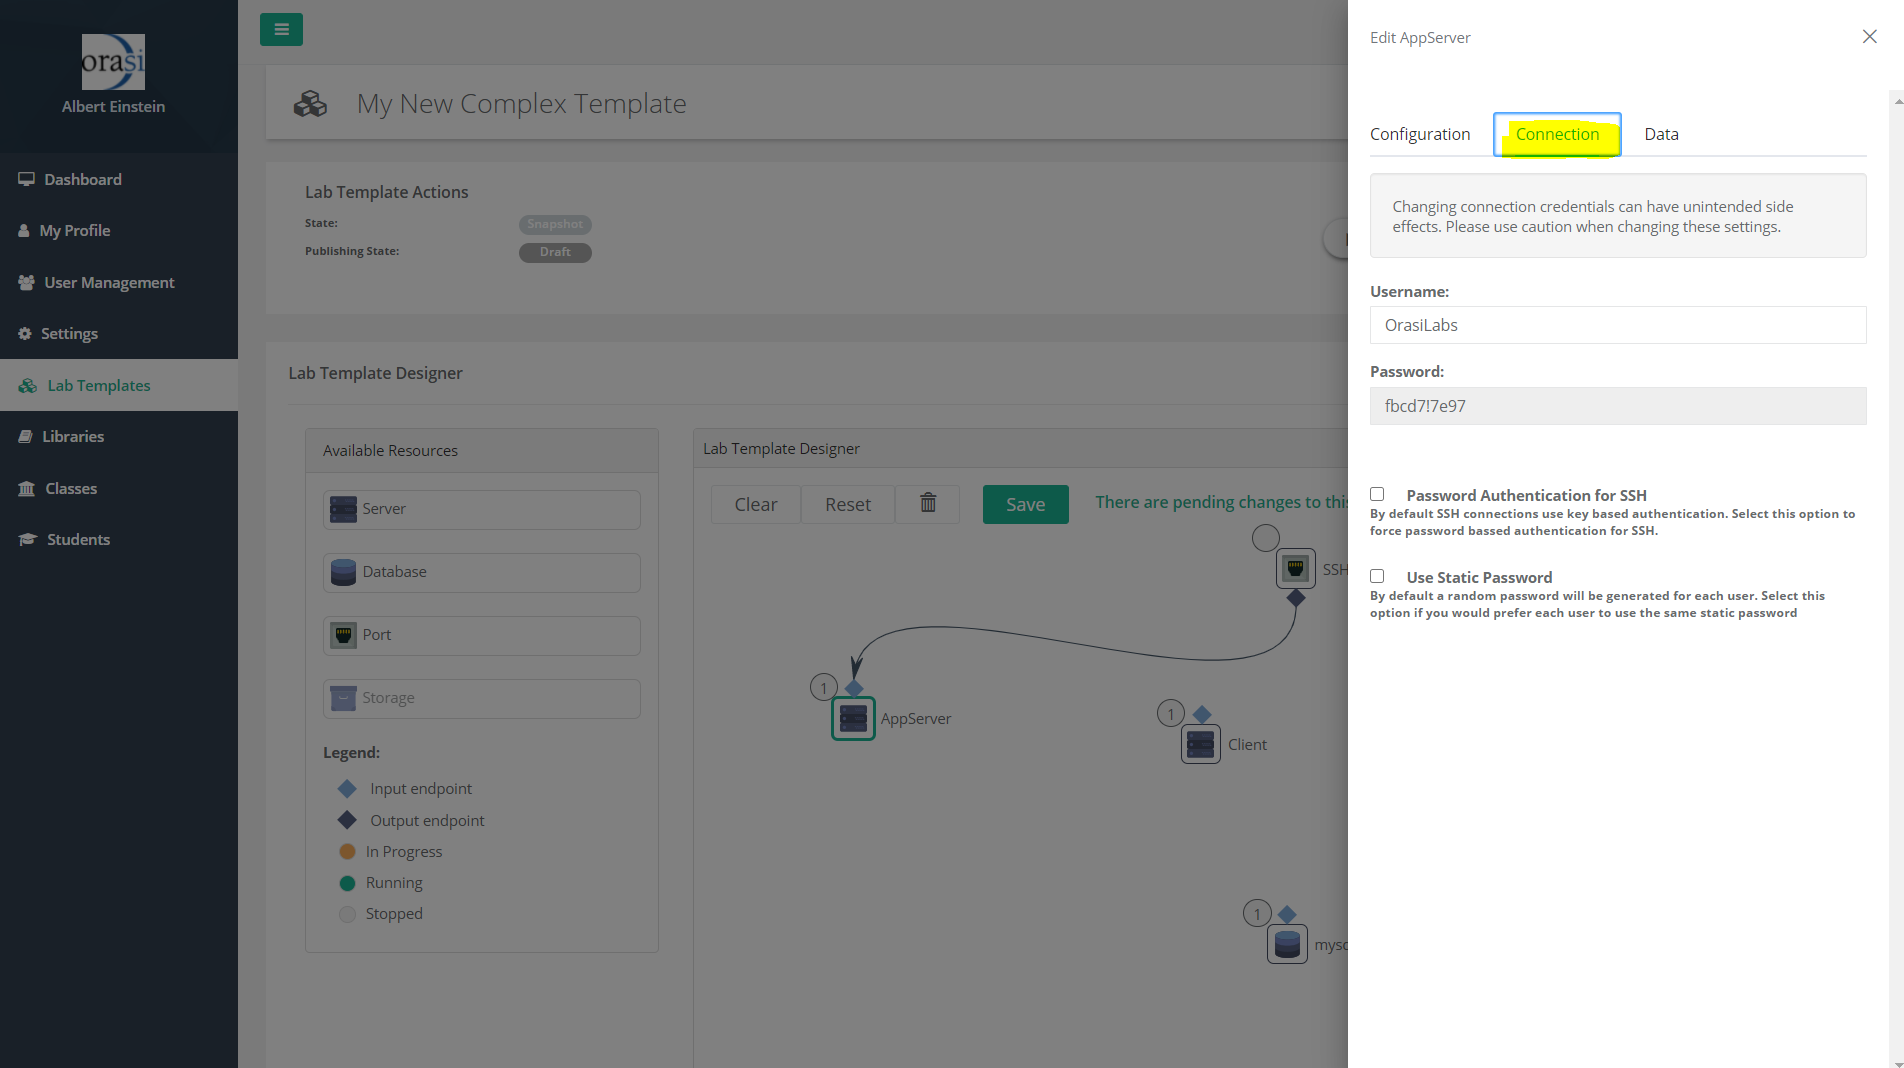
Task: Select the Port resource
Action: 482,635
